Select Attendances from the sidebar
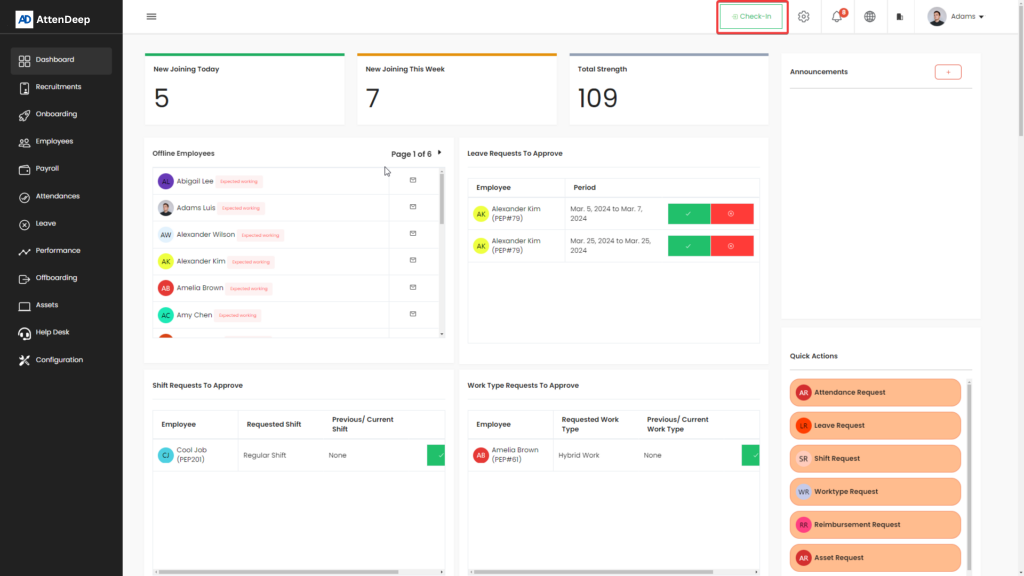 point(57,196)
